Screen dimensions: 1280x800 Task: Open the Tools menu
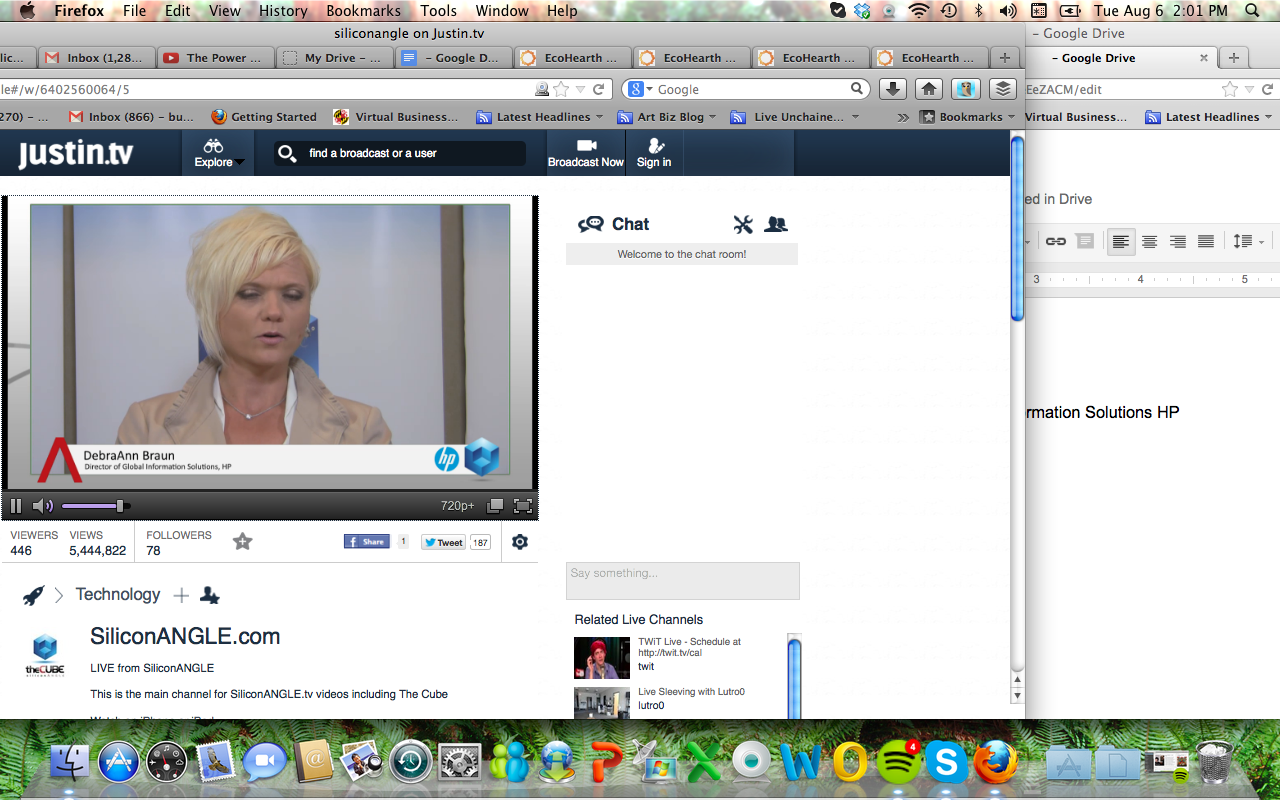[438, 11]
